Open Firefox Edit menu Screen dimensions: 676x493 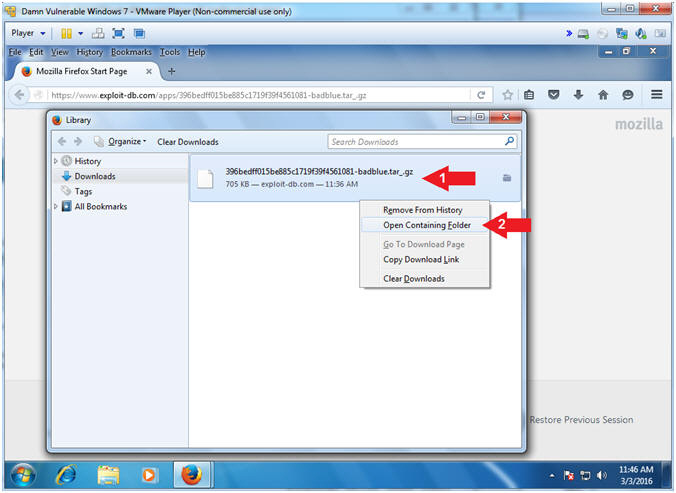(x=36, y=52)
